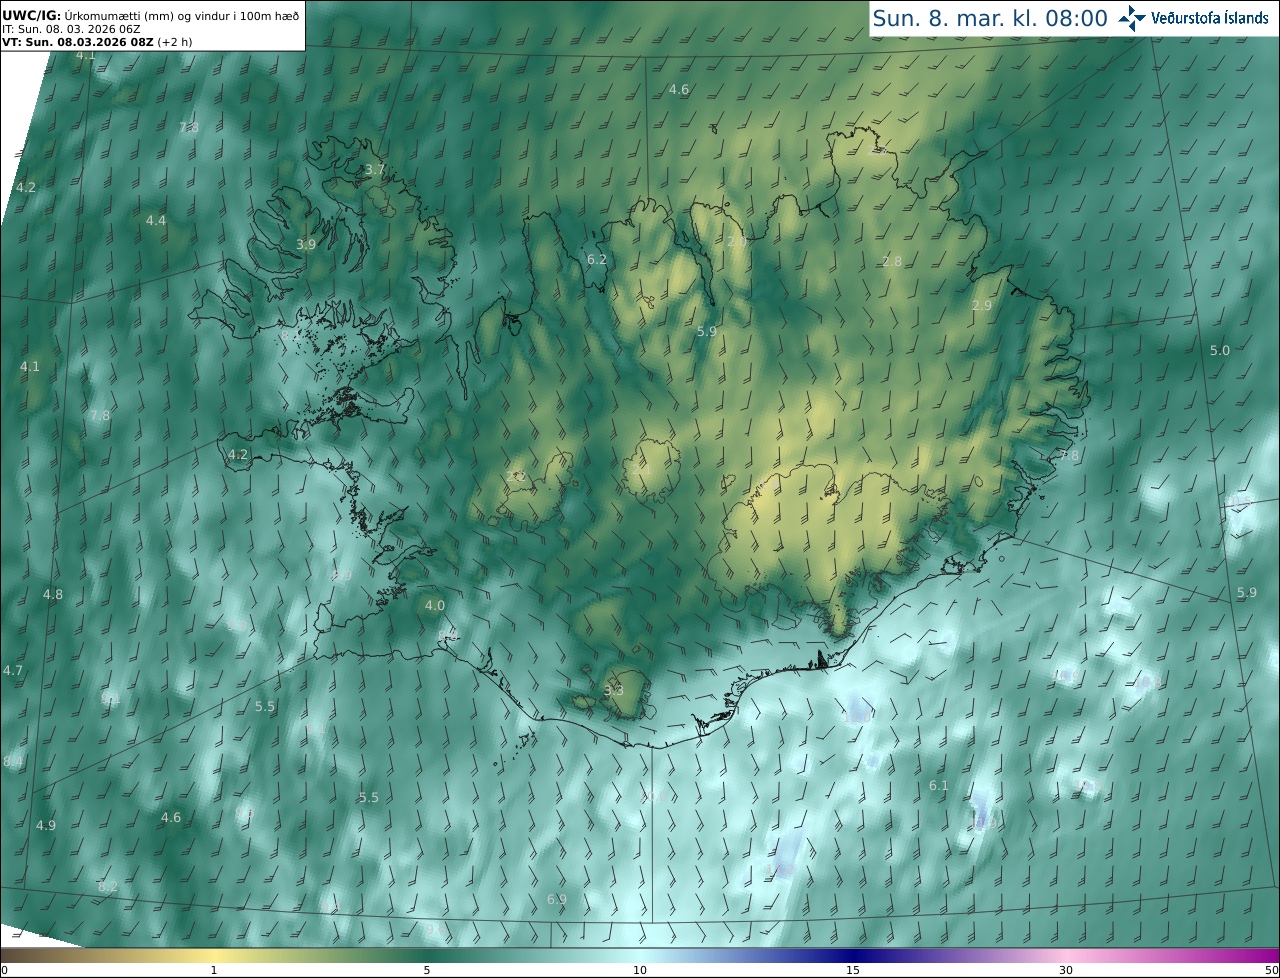Click the map value "8.4" at the west edge
The image size is (1280, 978).
click(13, 762)
